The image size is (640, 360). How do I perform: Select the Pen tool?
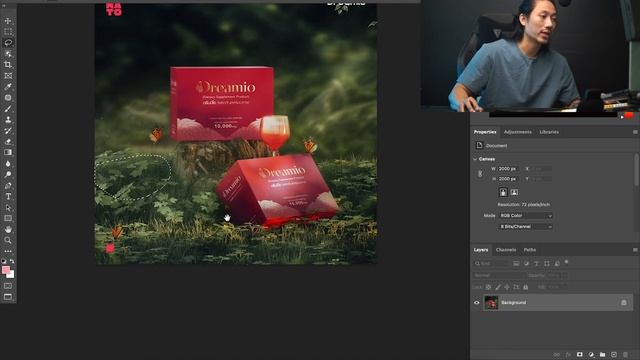click(x=8, y=186)
